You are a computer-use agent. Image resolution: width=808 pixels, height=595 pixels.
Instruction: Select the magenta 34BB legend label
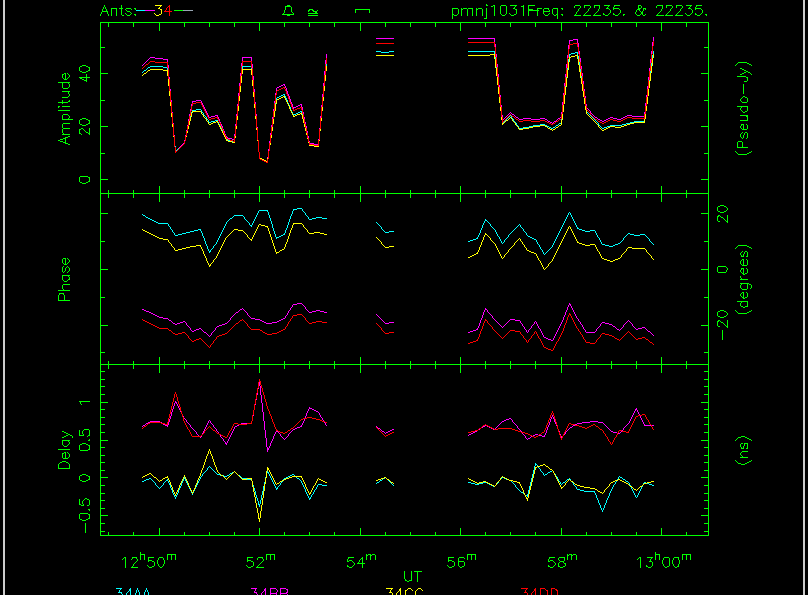point(269,591)
